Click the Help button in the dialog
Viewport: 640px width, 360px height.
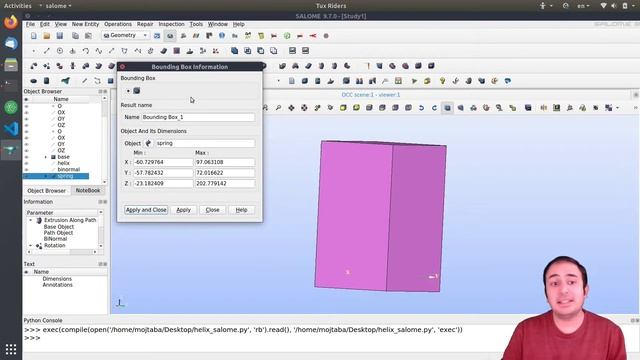pos(241,210)
